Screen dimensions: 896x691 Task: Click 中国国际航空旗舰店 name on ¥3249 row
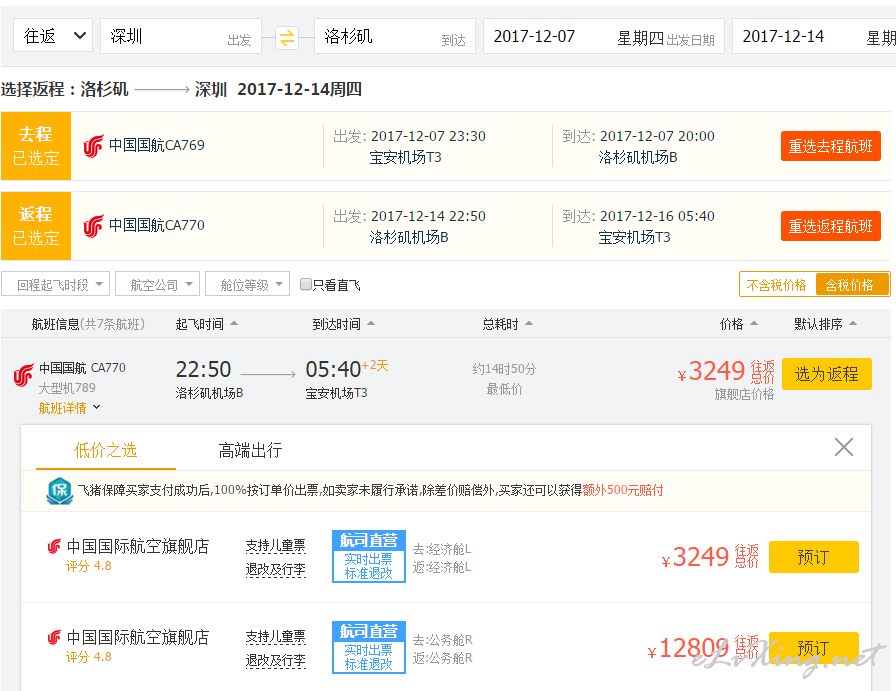138,546
